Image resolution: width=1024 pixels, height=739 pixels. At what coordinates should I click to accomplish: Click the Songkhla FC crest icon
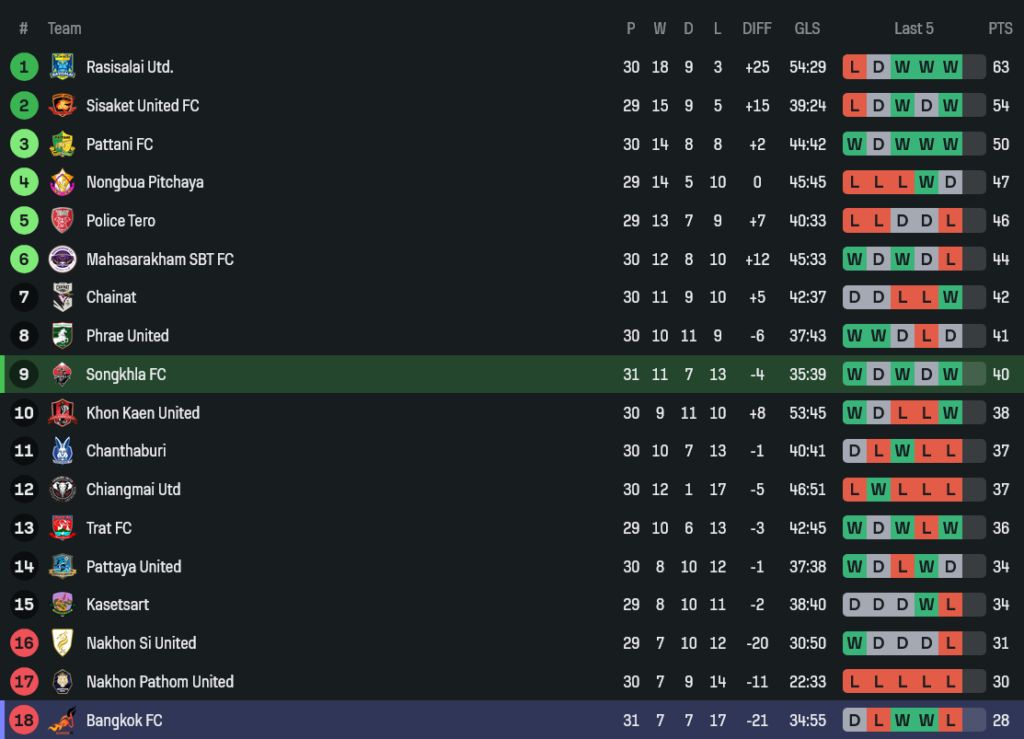[x=62, y=375]
